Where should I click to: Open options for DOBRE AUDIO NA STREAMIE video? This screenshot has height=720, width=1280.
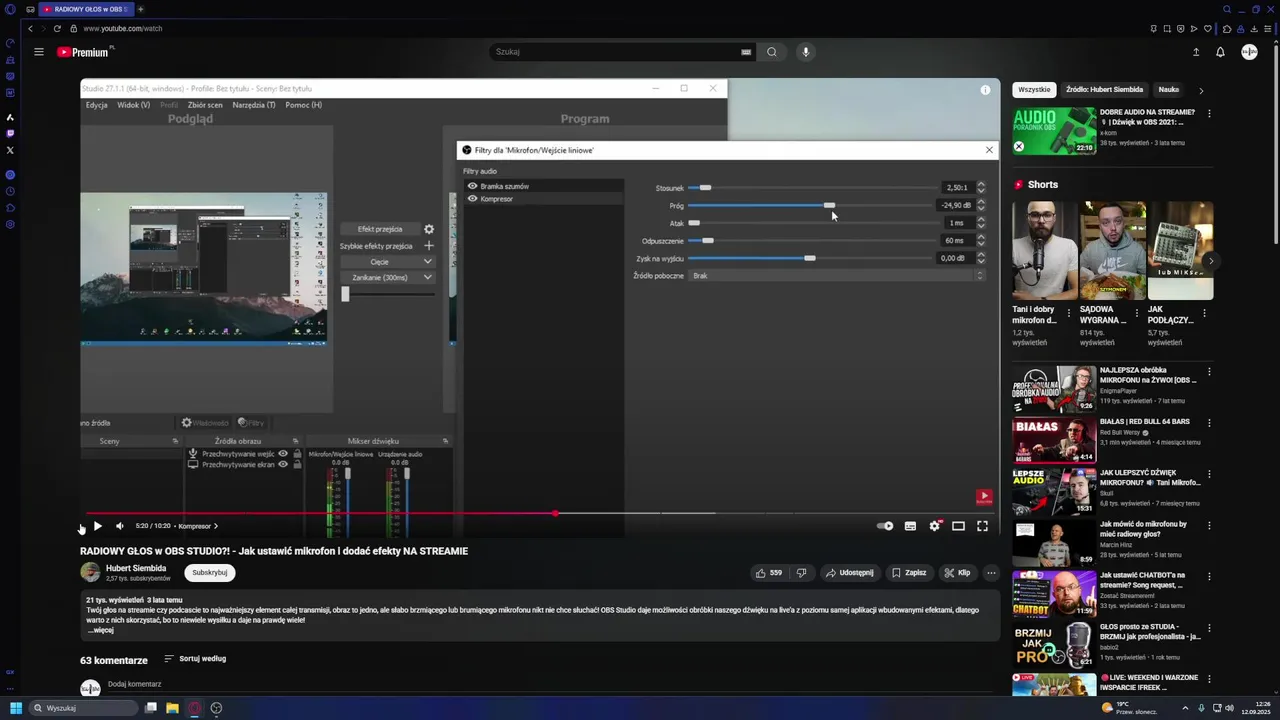coord(1209,114)
